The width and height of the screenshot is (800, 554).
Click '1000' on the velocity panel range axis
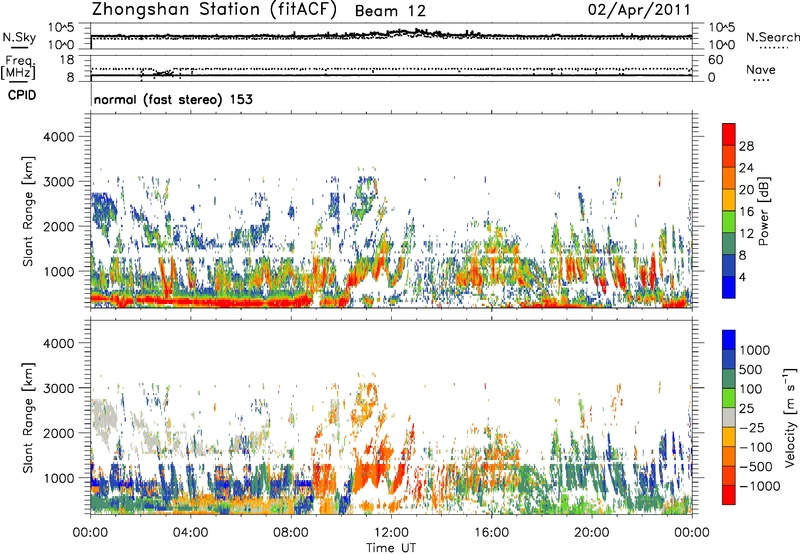tap(58, 478)
